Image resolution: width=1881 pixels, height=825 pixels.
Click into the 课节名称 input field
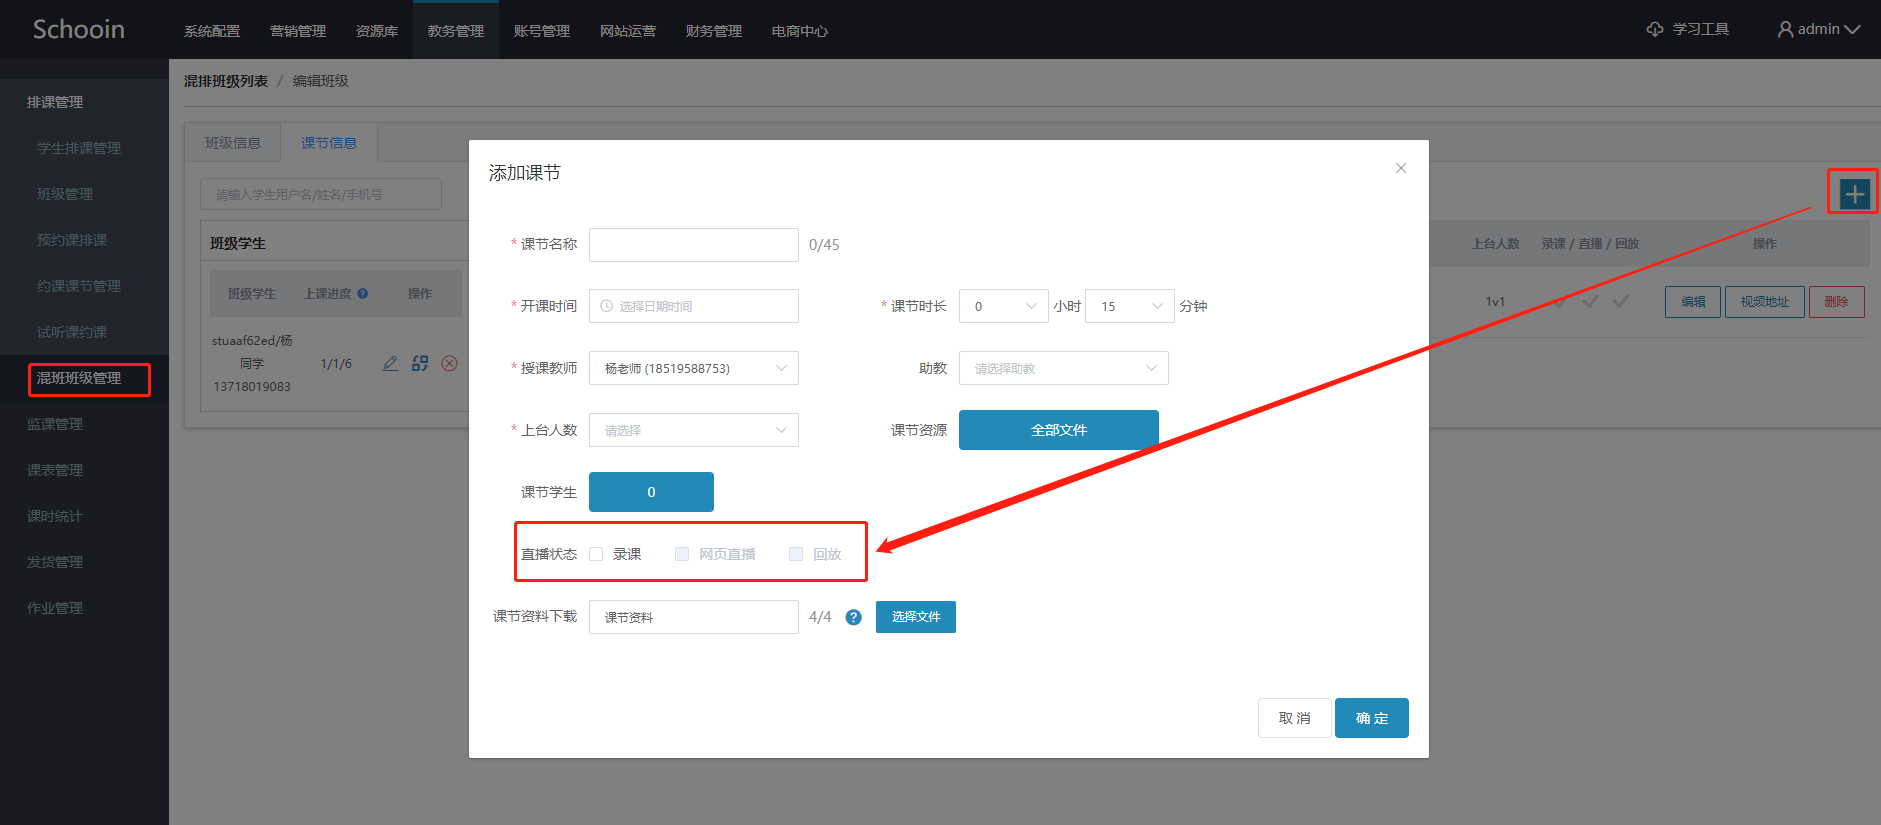click(694, 245)
